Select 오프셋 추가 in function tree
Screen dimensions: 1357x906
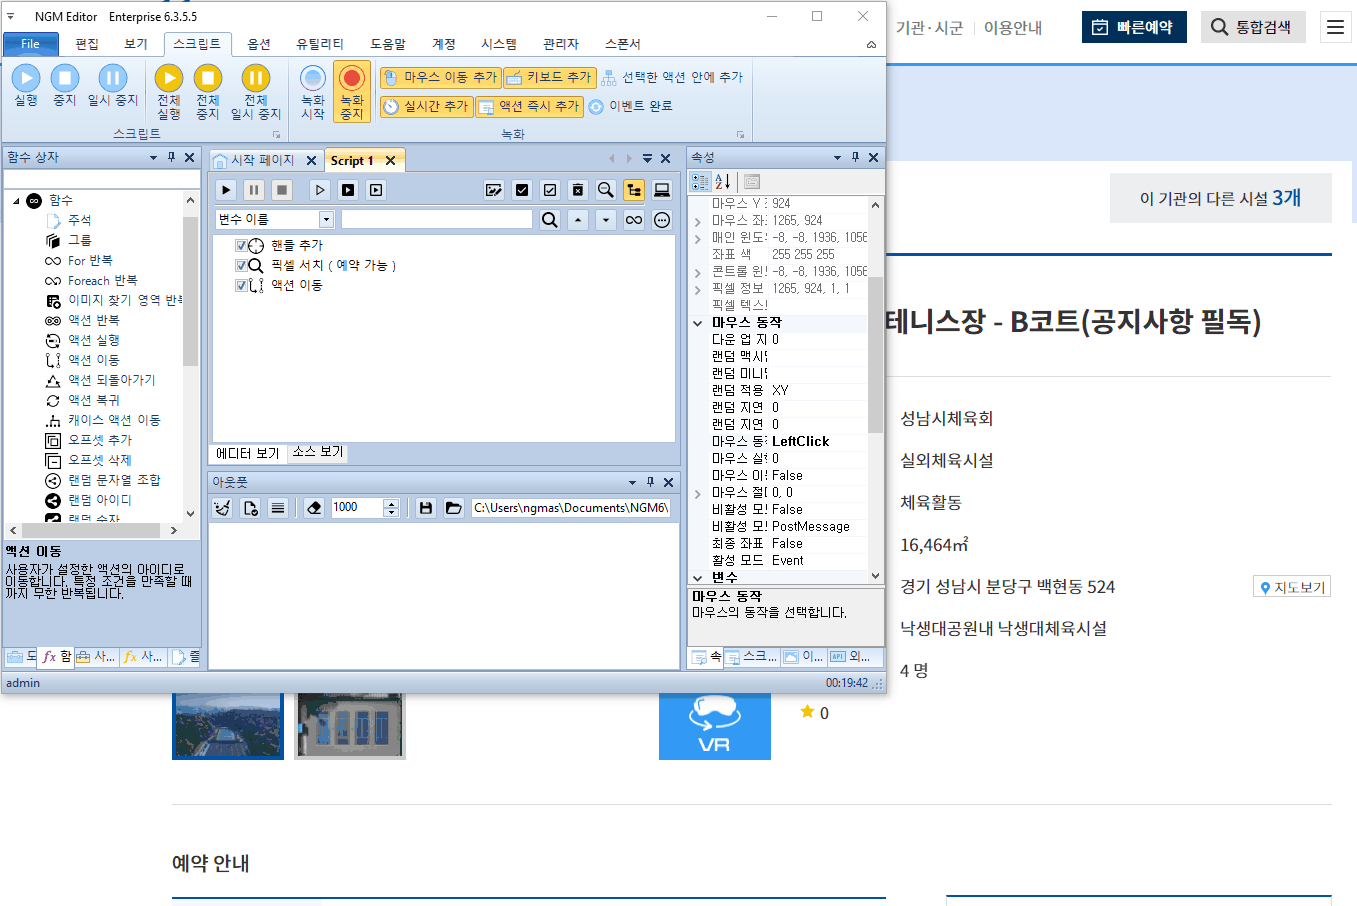(100, 440)
